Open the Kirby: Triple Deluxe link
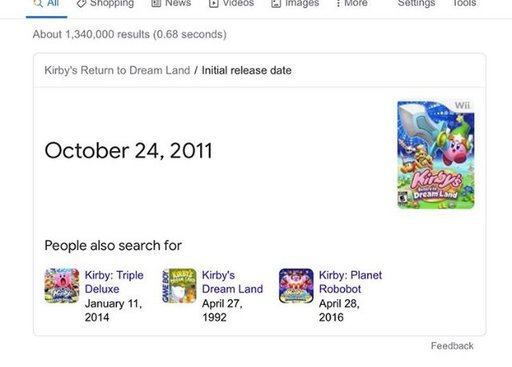The height and width of the screenshot is (367, 512). pos(114,282)
